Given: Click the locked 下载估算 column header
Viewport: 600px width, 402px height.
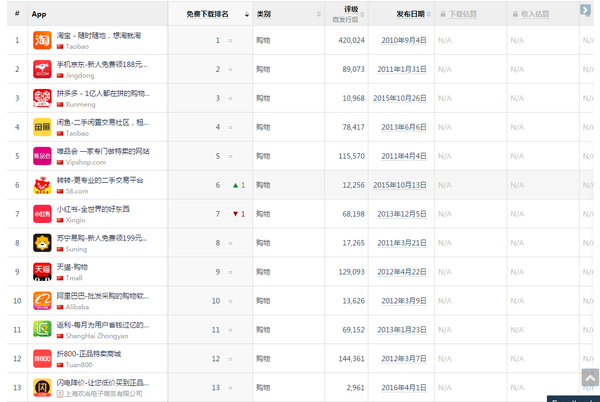Looking at the screenshot, I should [x=463, y=14].
